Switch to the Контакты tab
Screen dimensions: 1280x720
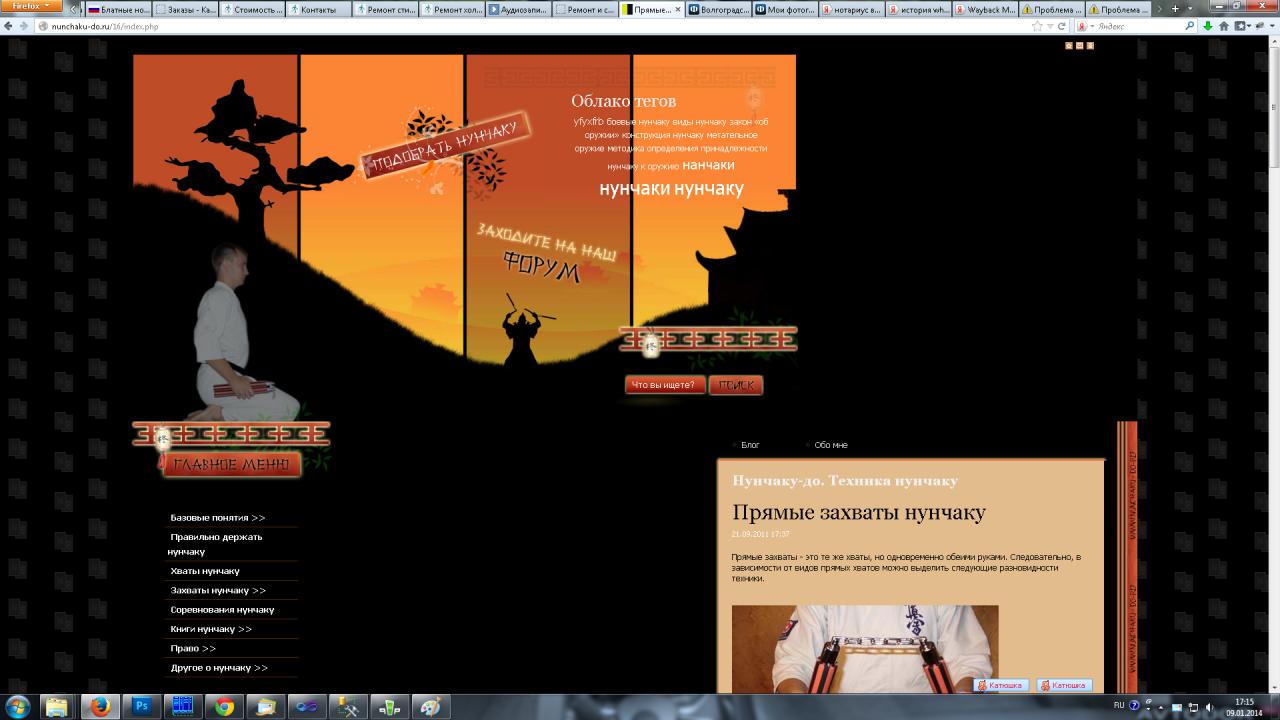[x=318, y=9]
